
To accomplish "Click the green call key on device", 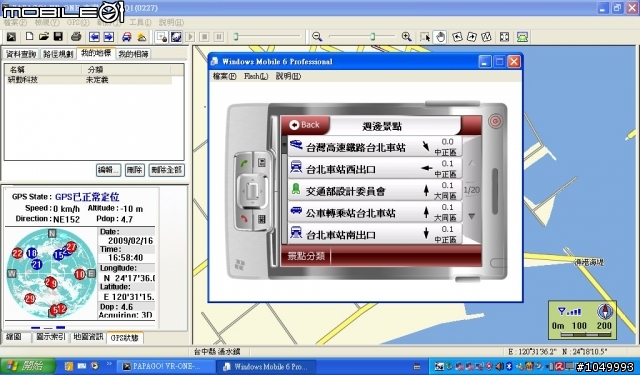I will 244,164.
